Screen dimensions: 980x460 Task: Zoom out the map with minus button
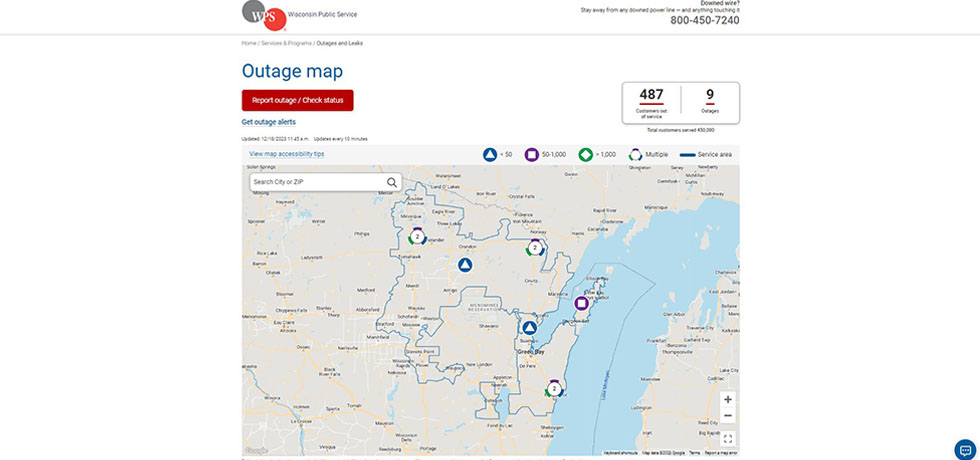pyautogui.click(x=727, y=415)
